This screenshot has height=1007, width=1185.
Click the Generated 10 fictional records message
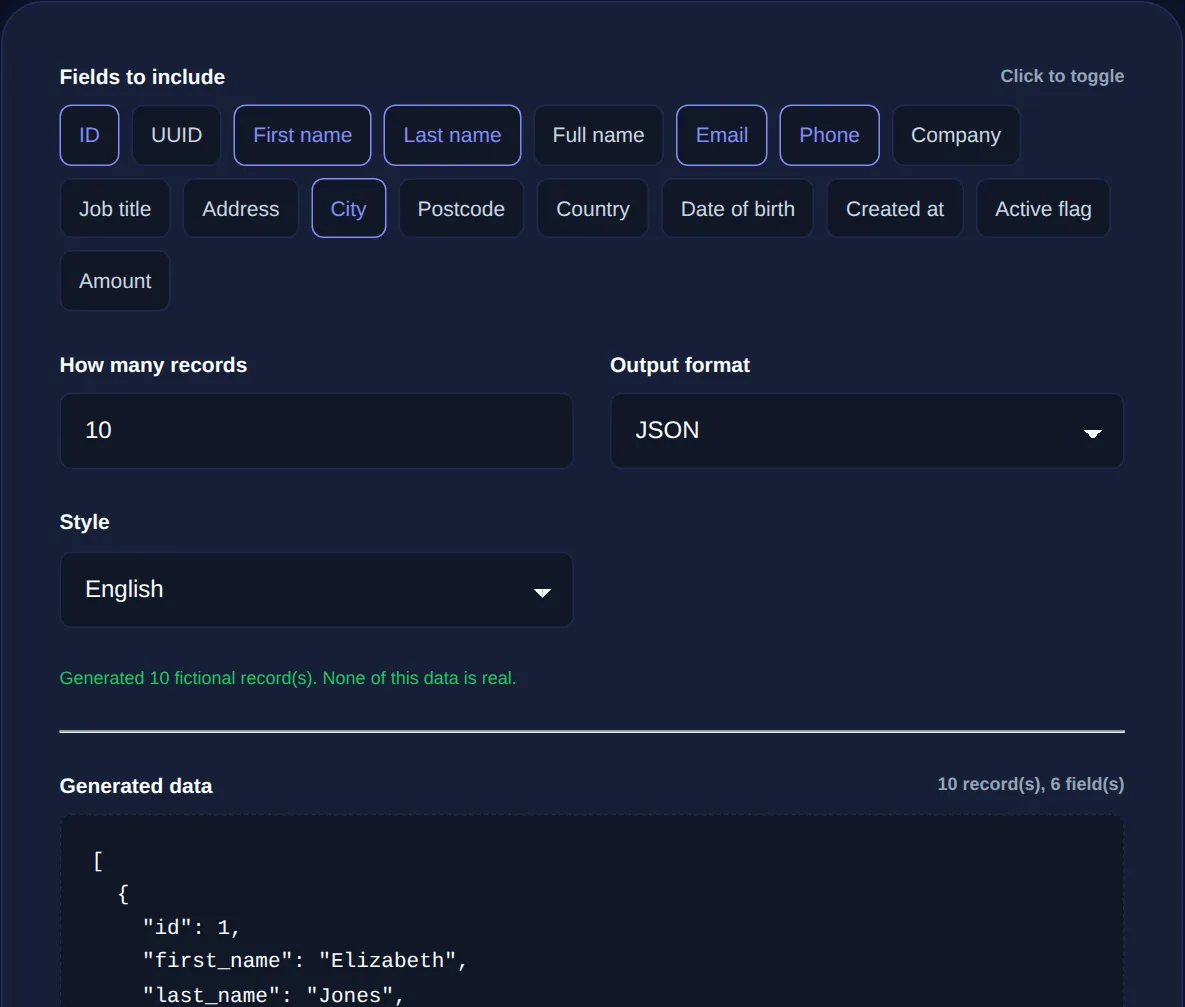point(288,678)
